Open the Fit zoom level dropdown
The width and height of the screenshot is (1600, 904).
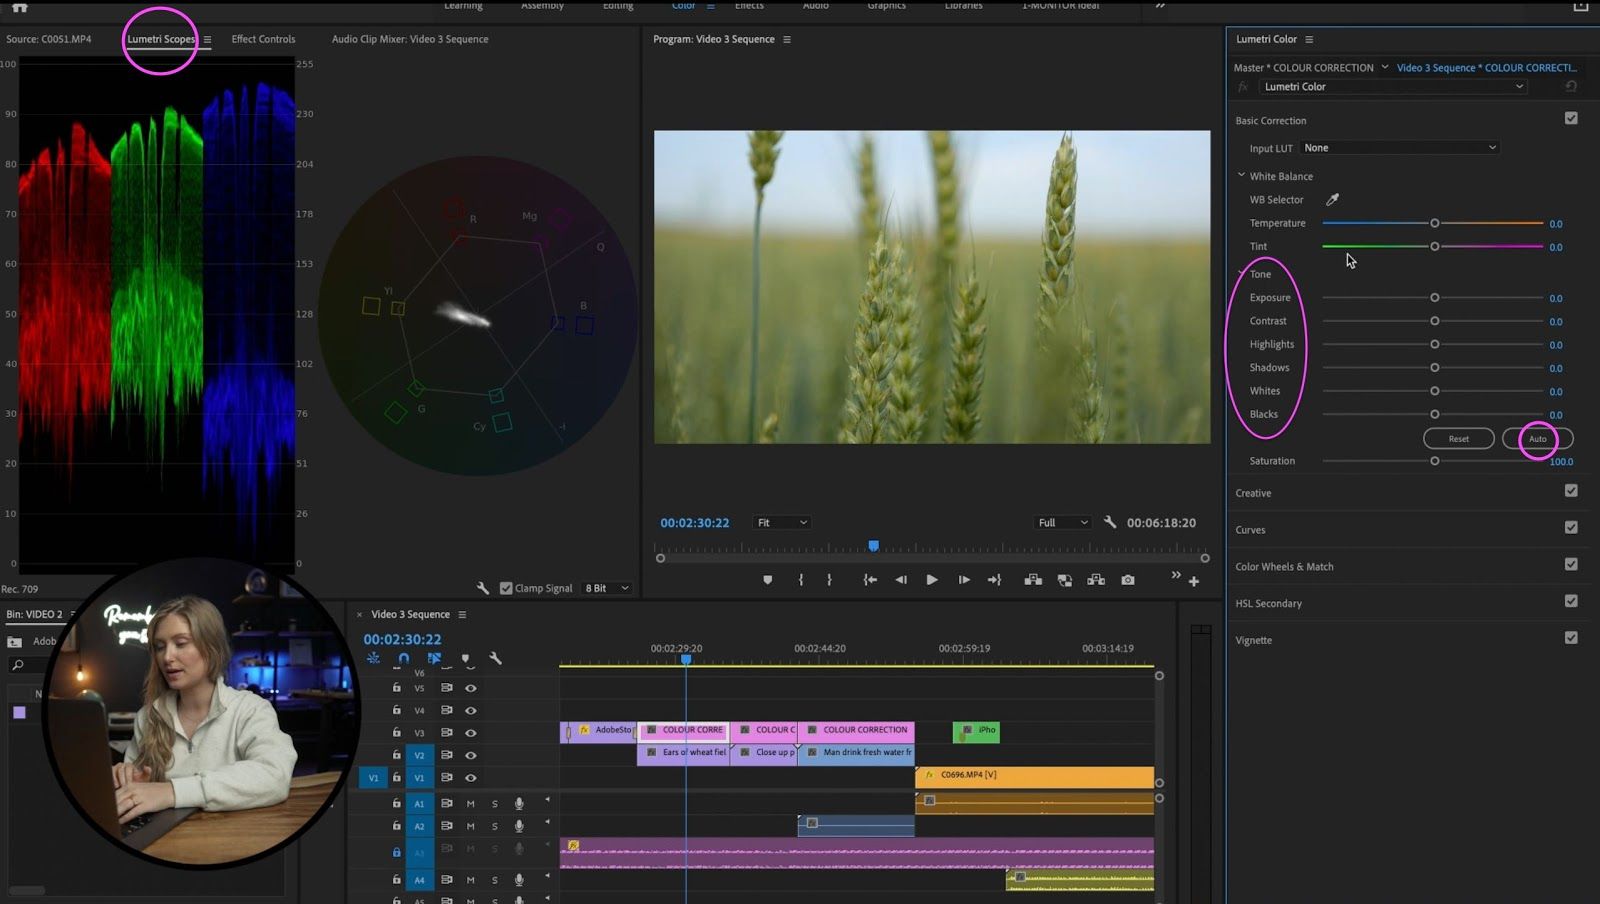(782, 522)
